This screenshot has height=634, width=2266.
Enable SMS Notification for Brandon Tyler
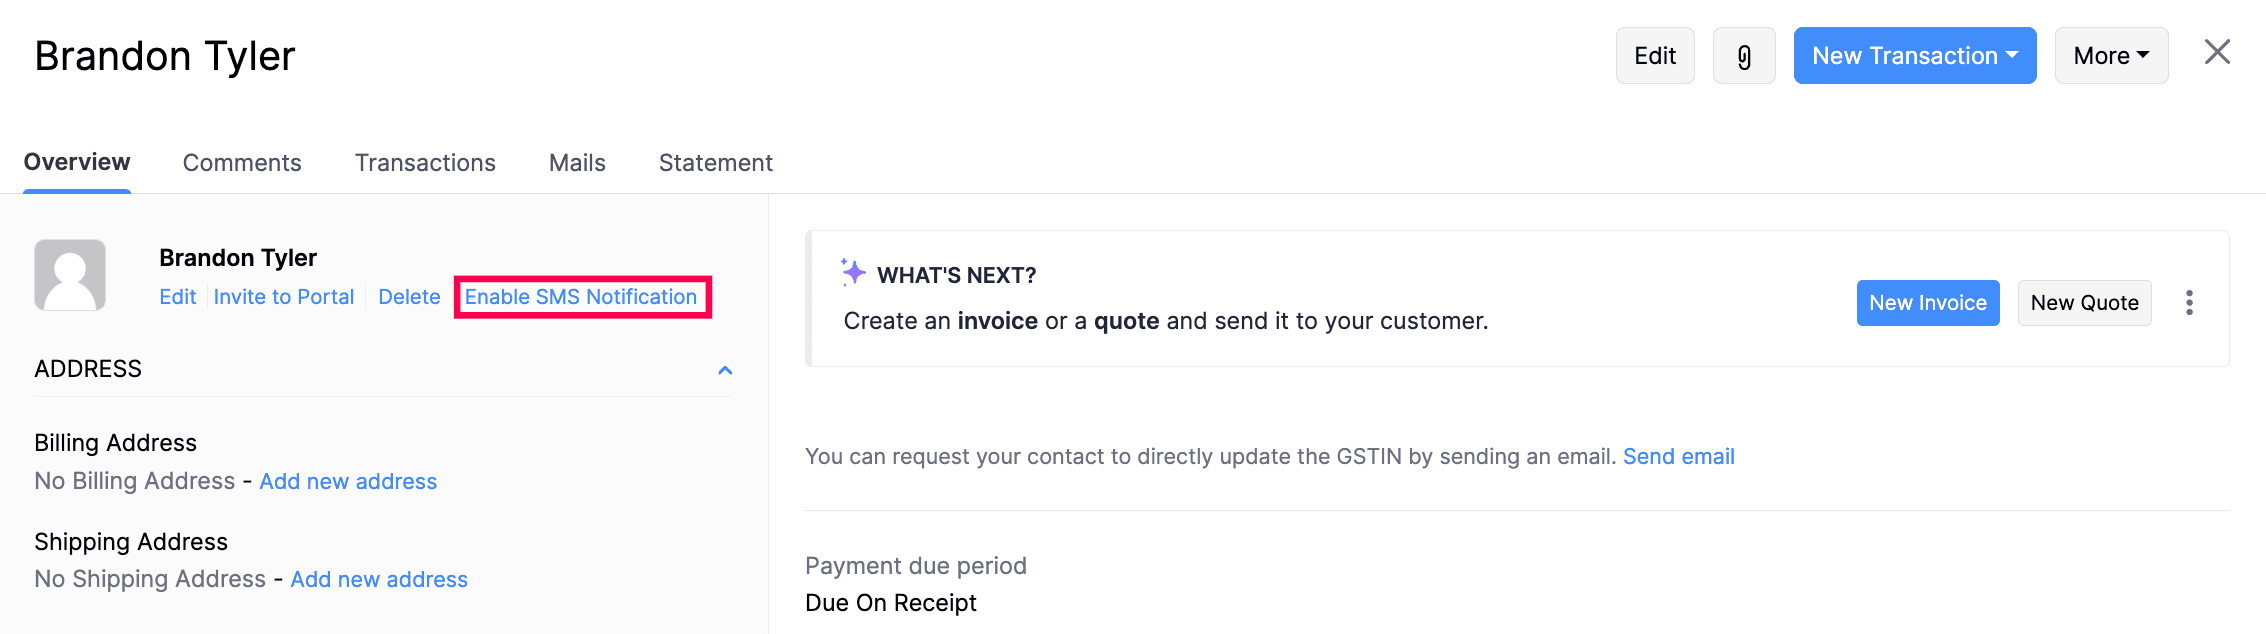(x=582, y=296)
